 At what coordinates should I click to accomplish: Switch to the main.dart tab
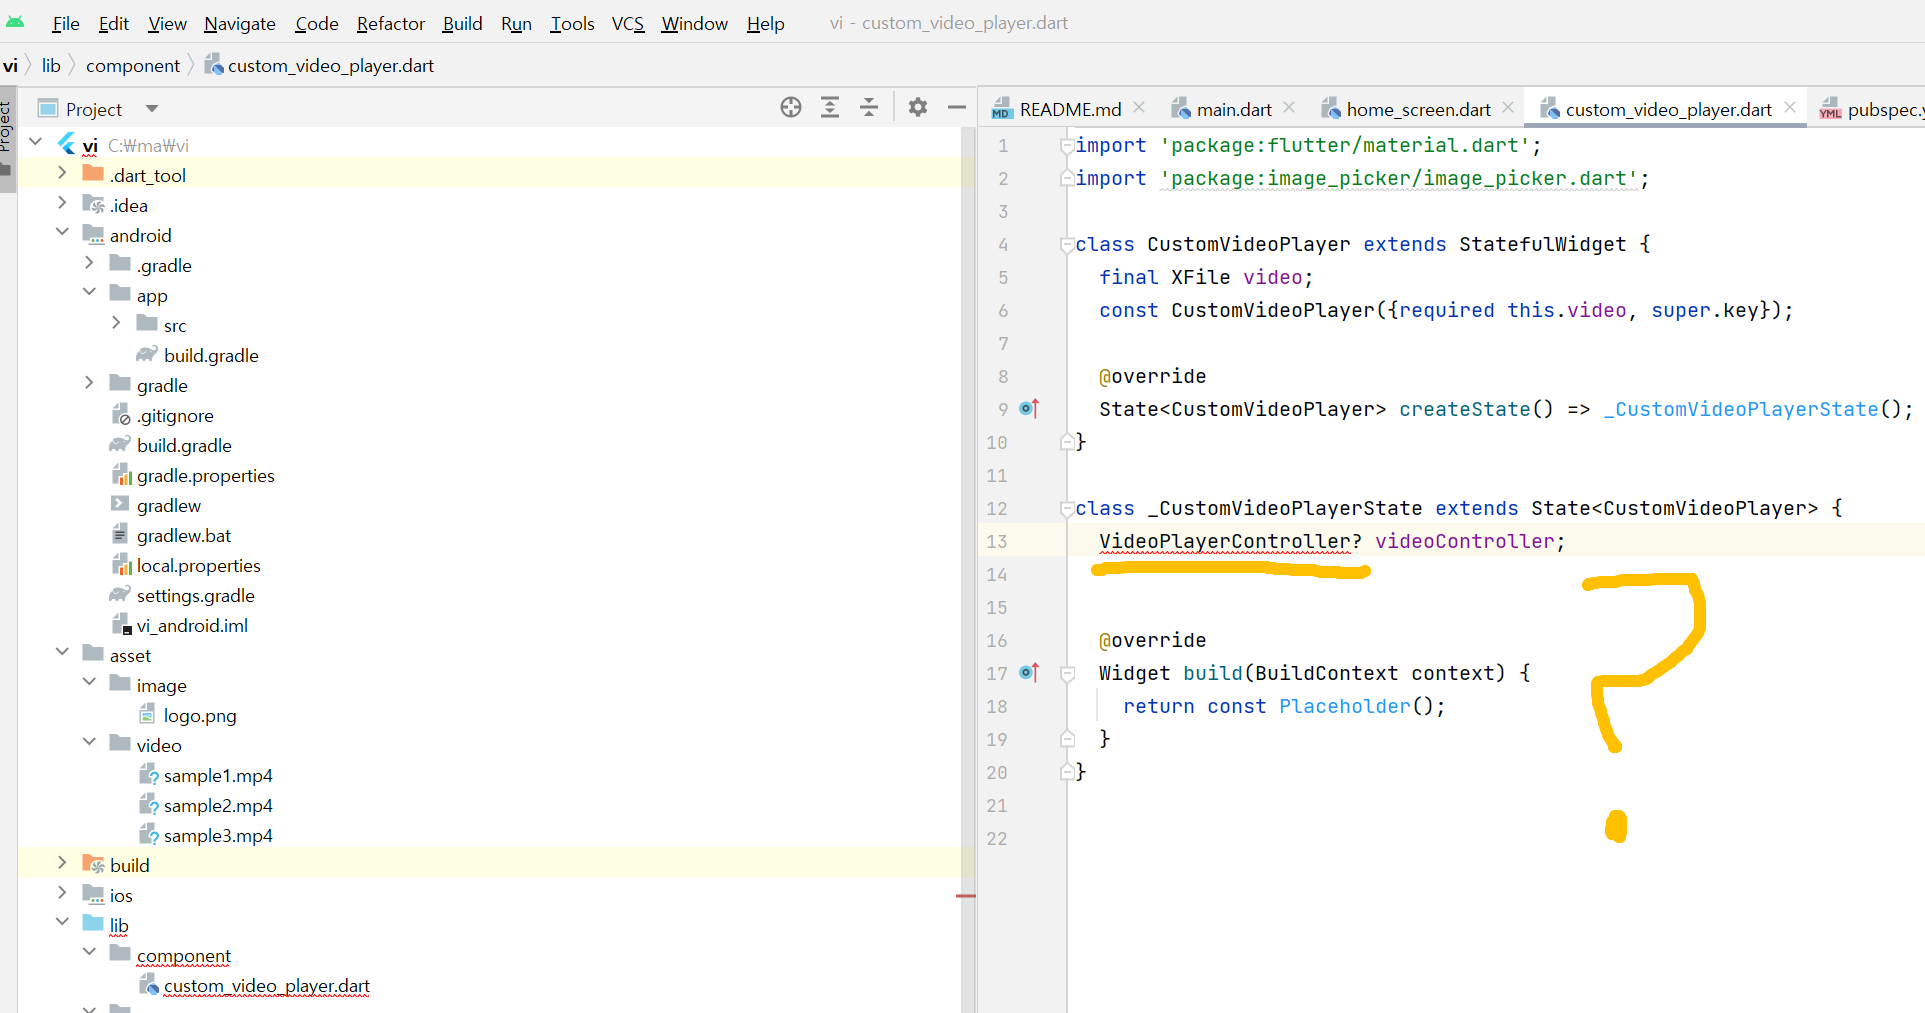point(1234,109)
